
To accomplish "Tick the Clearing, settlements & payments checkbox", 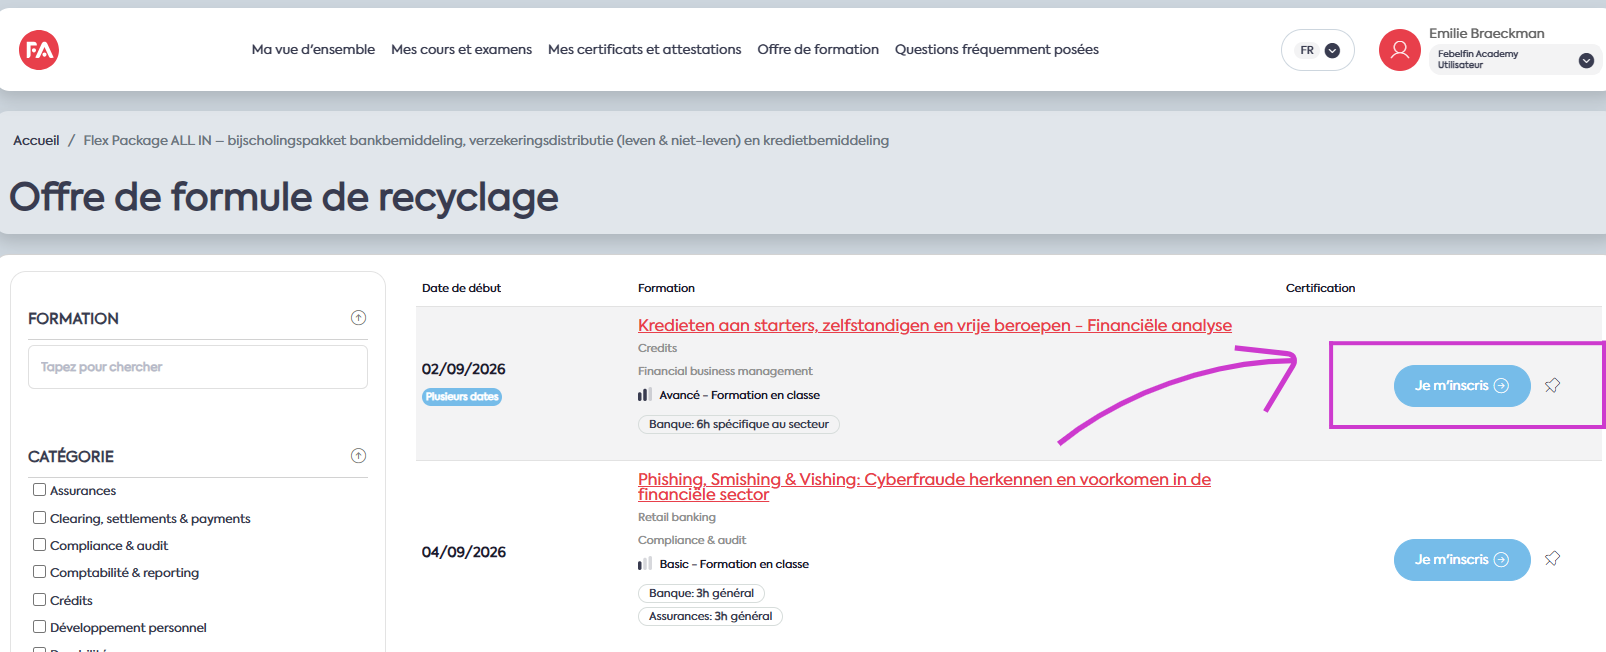I will pos(39,518).
